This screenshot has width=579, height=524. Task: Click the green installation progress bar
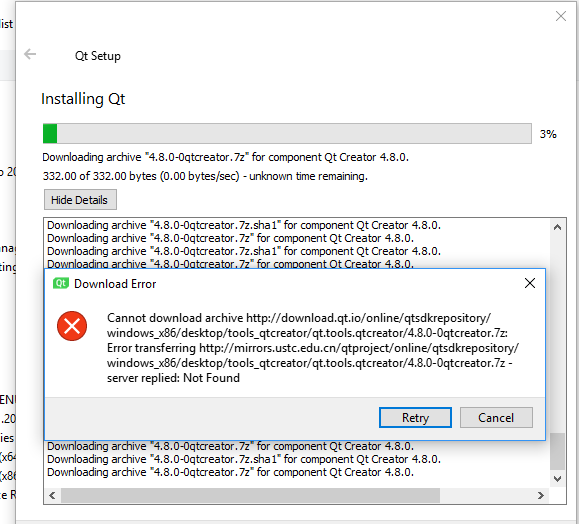click(287, 134)
